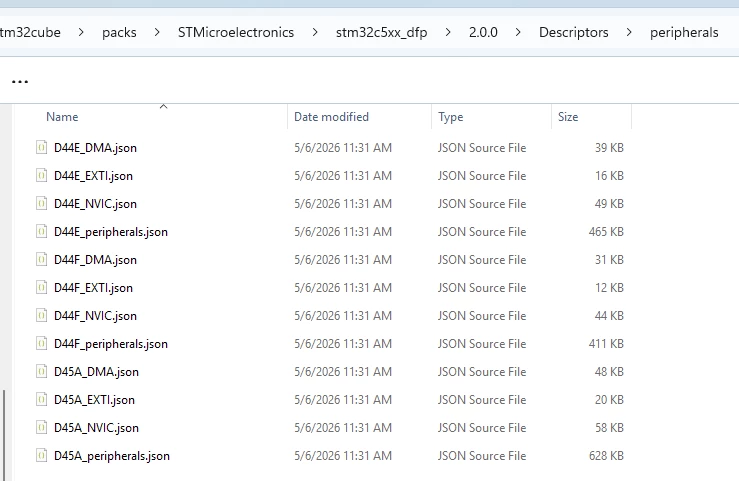
Task: Select the D44E_NVIC.json file icon
Action: tap(41, 204)
